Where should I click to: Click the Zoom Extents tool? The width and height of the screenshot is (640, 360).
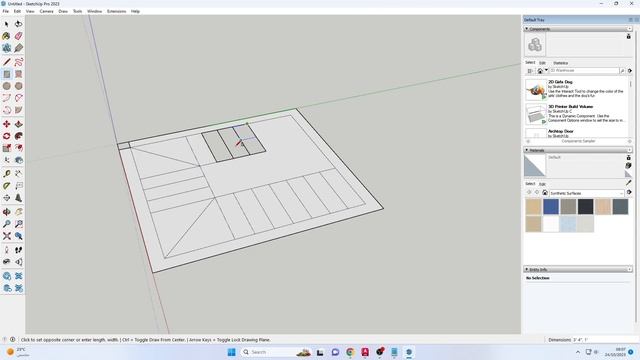(x=7, y=236)
